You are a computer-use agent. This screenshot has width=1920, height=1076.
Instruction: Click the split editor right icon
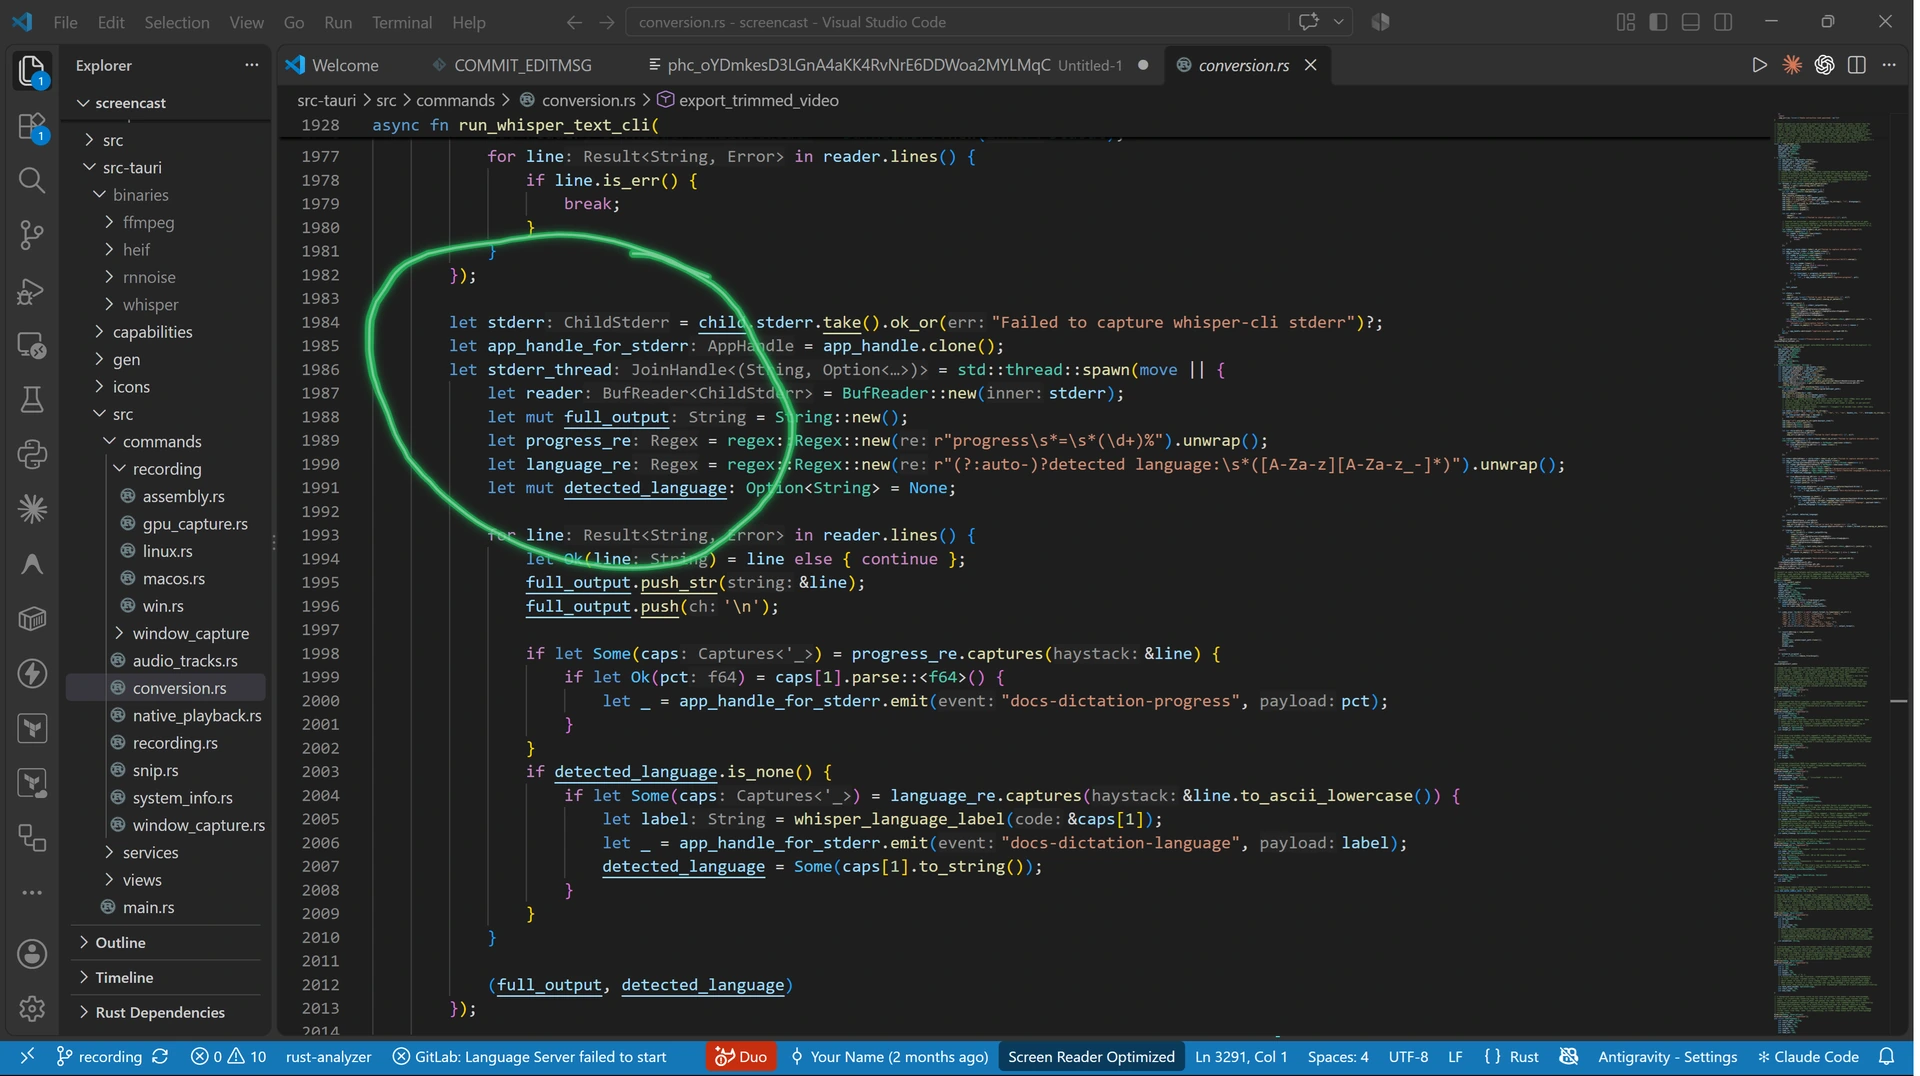click(1857, 65)
